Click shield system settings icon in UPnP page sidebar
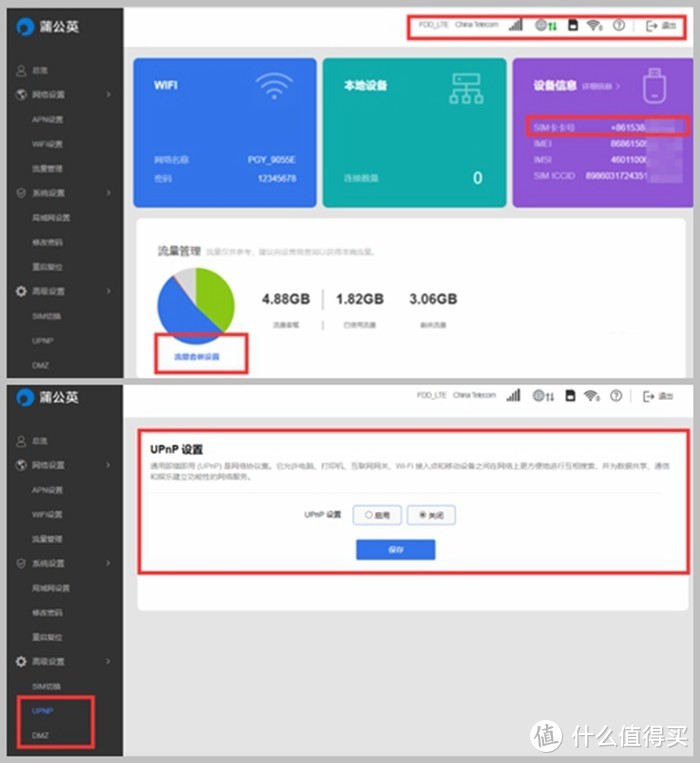The height and width of the screenshot is (763, 700). click(x=21, y=563)
